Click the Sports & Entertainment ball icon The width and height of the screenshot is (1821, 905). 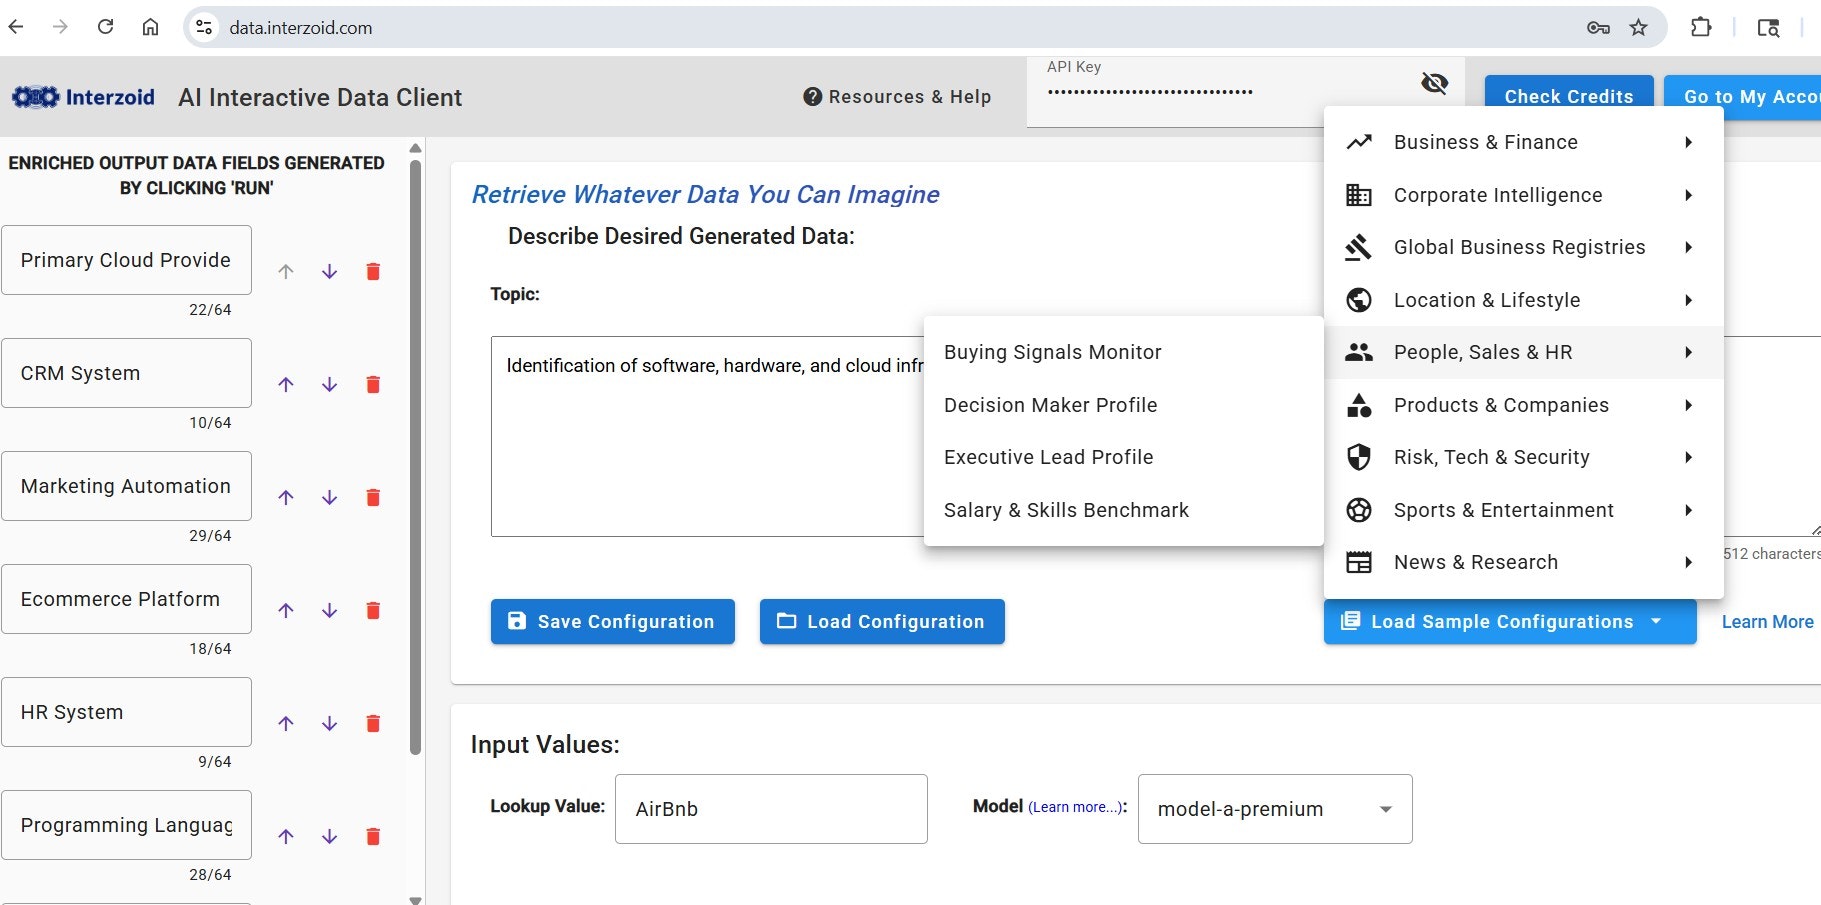coord(1360,510)
